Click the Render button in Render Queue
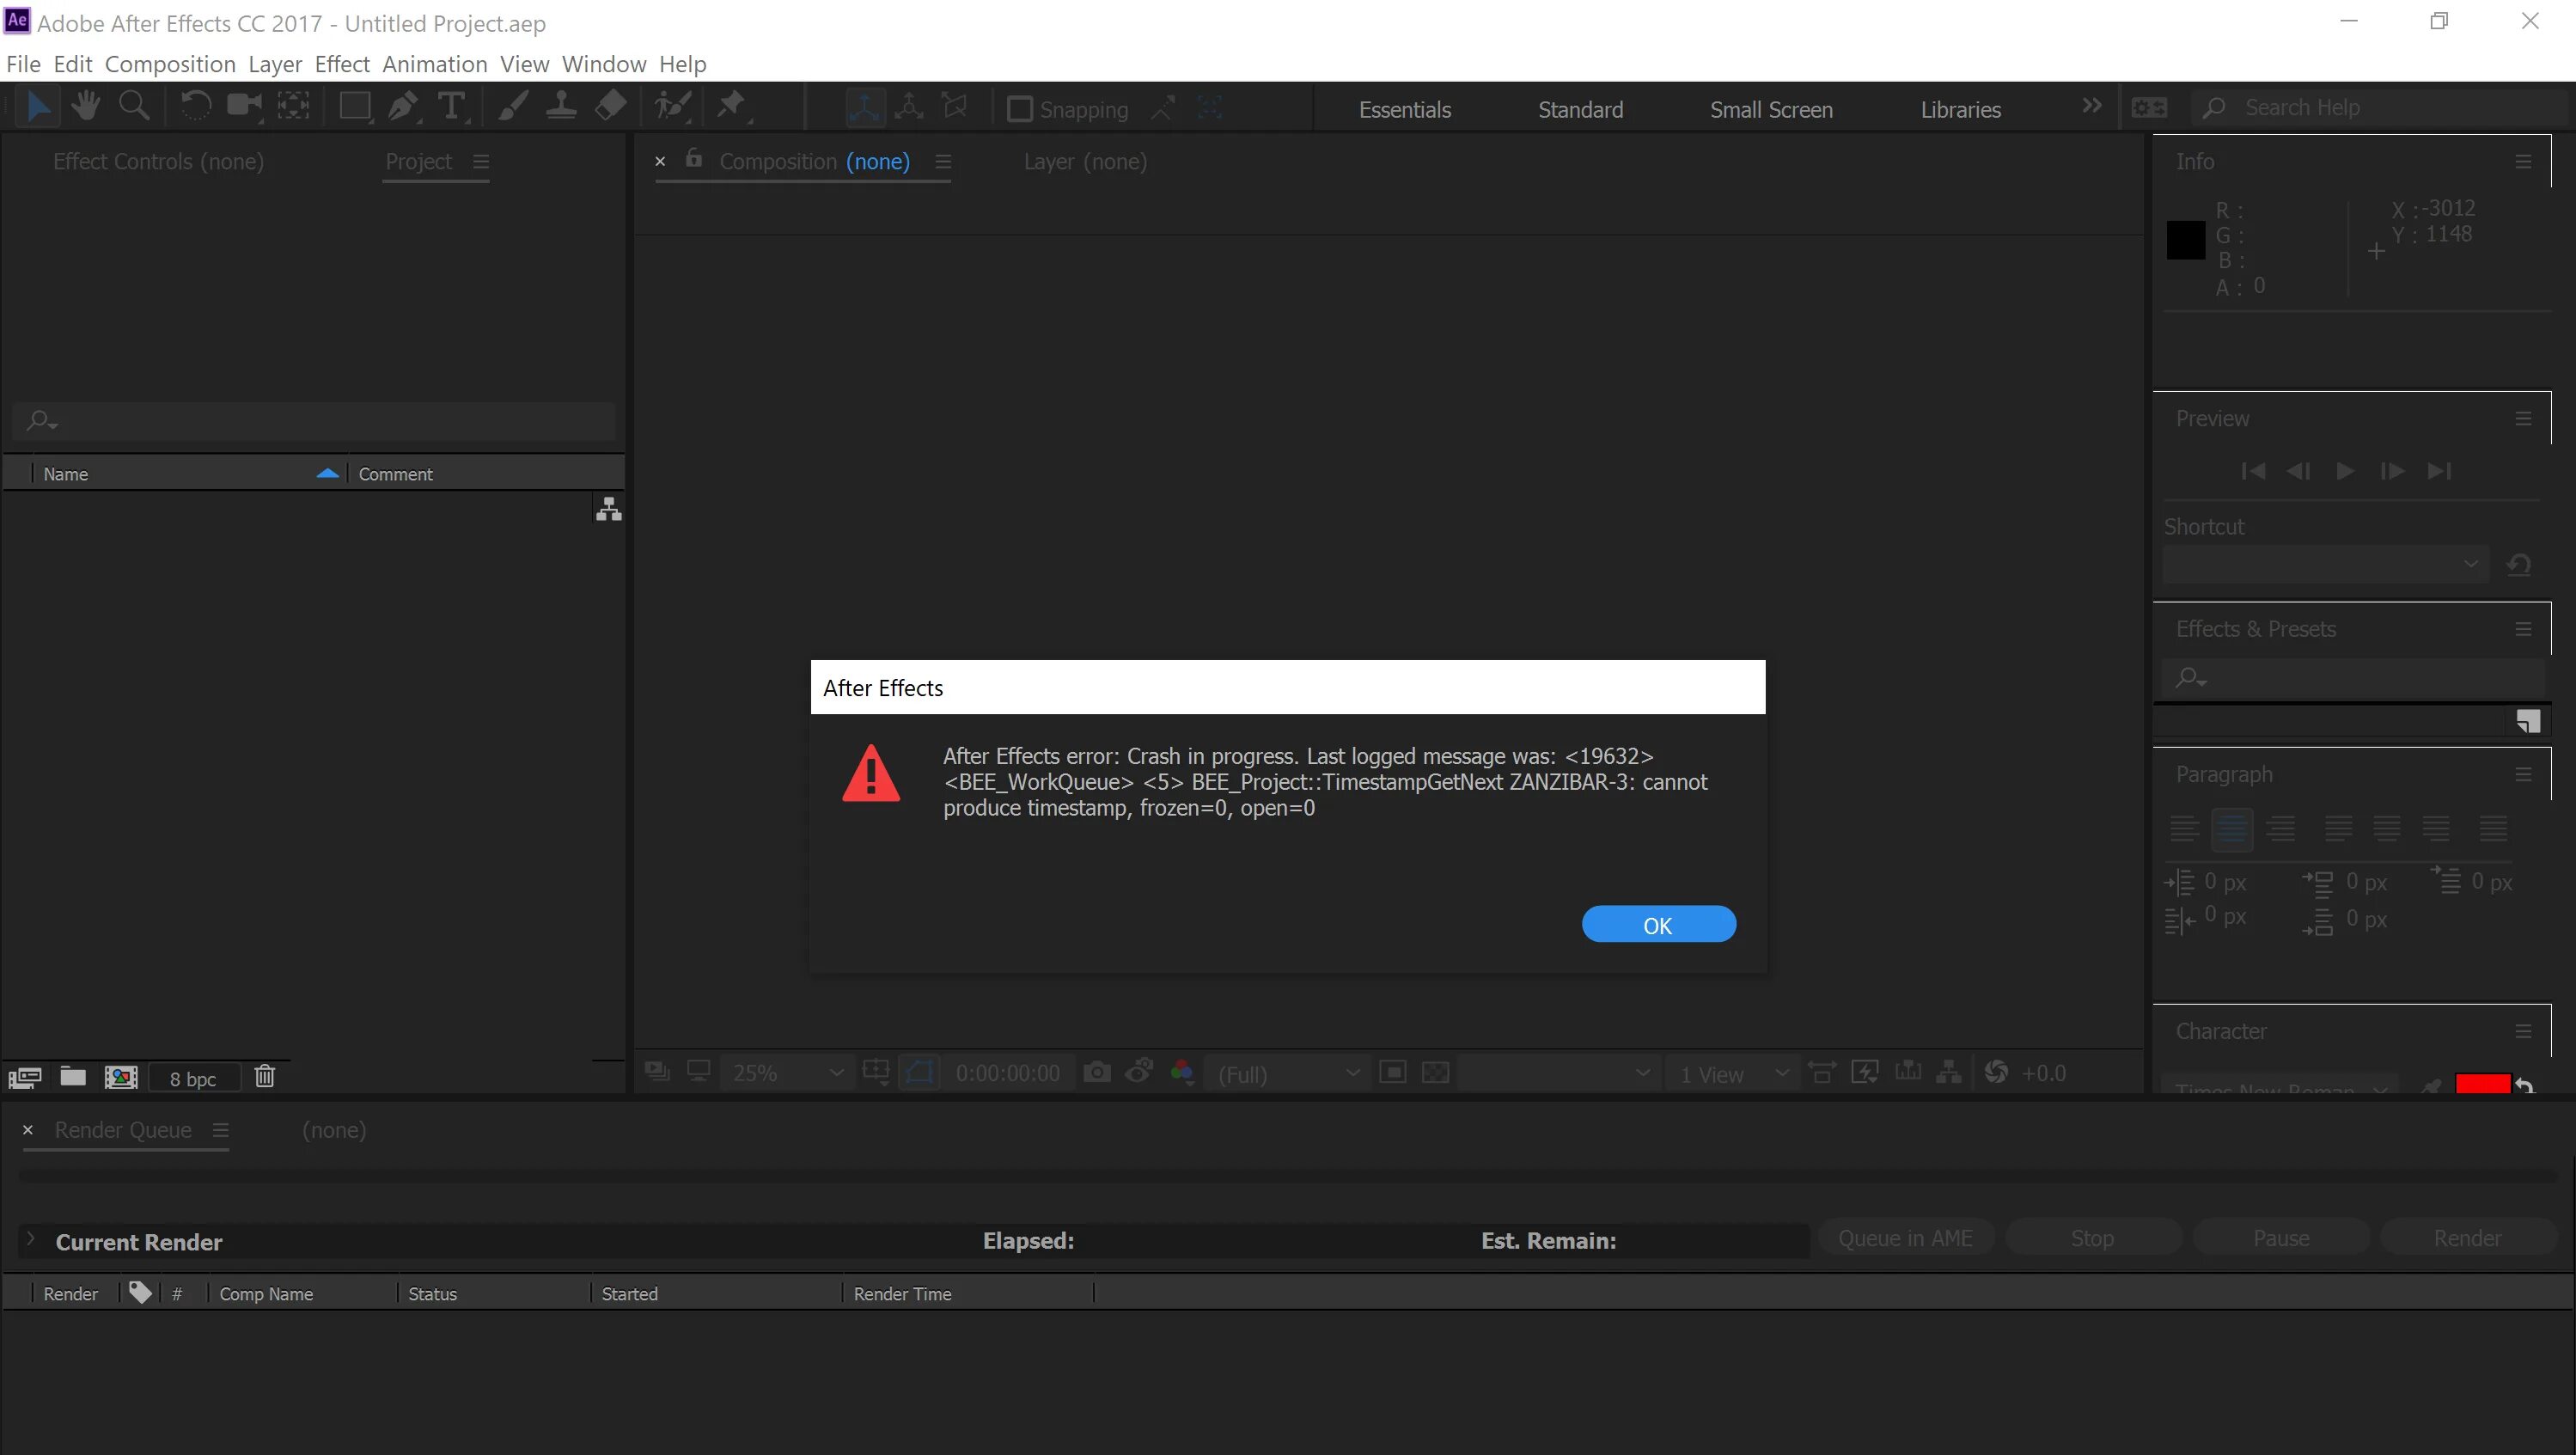The width and height of the screenshot is (2576, 1455). pyautogui.click(x=2467, y=1238)
